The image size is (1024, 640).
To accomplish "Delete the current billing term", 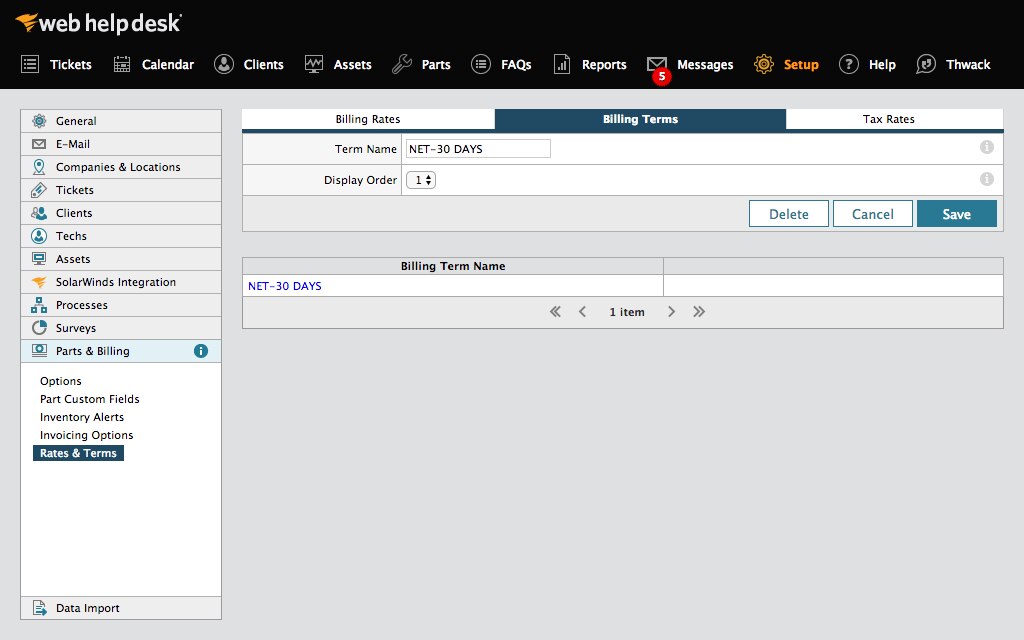I will click(788, 213).
